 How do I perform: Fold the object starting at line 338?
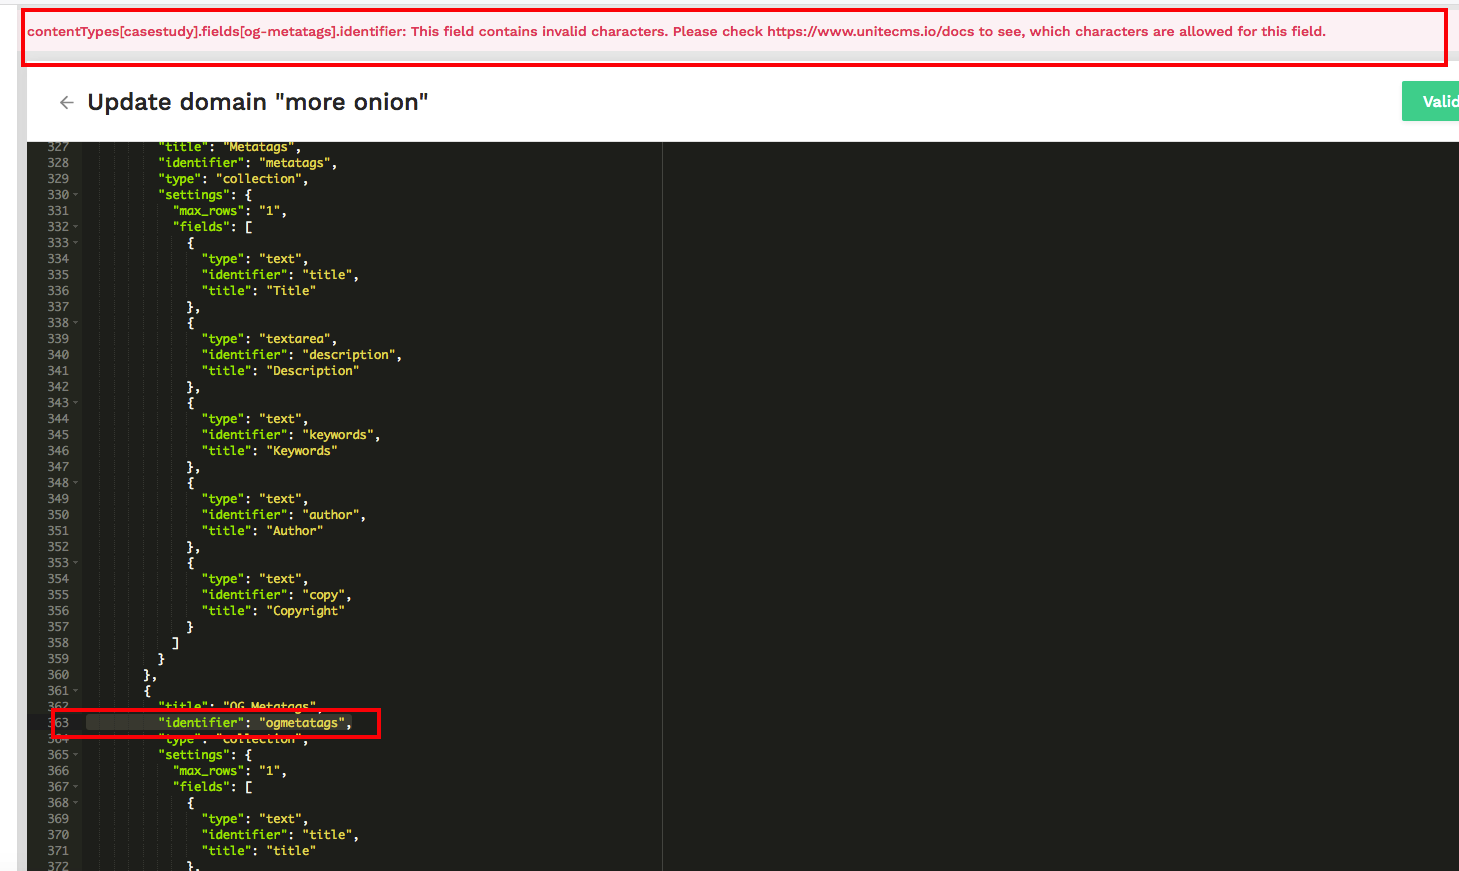click(x=76, y=323)
